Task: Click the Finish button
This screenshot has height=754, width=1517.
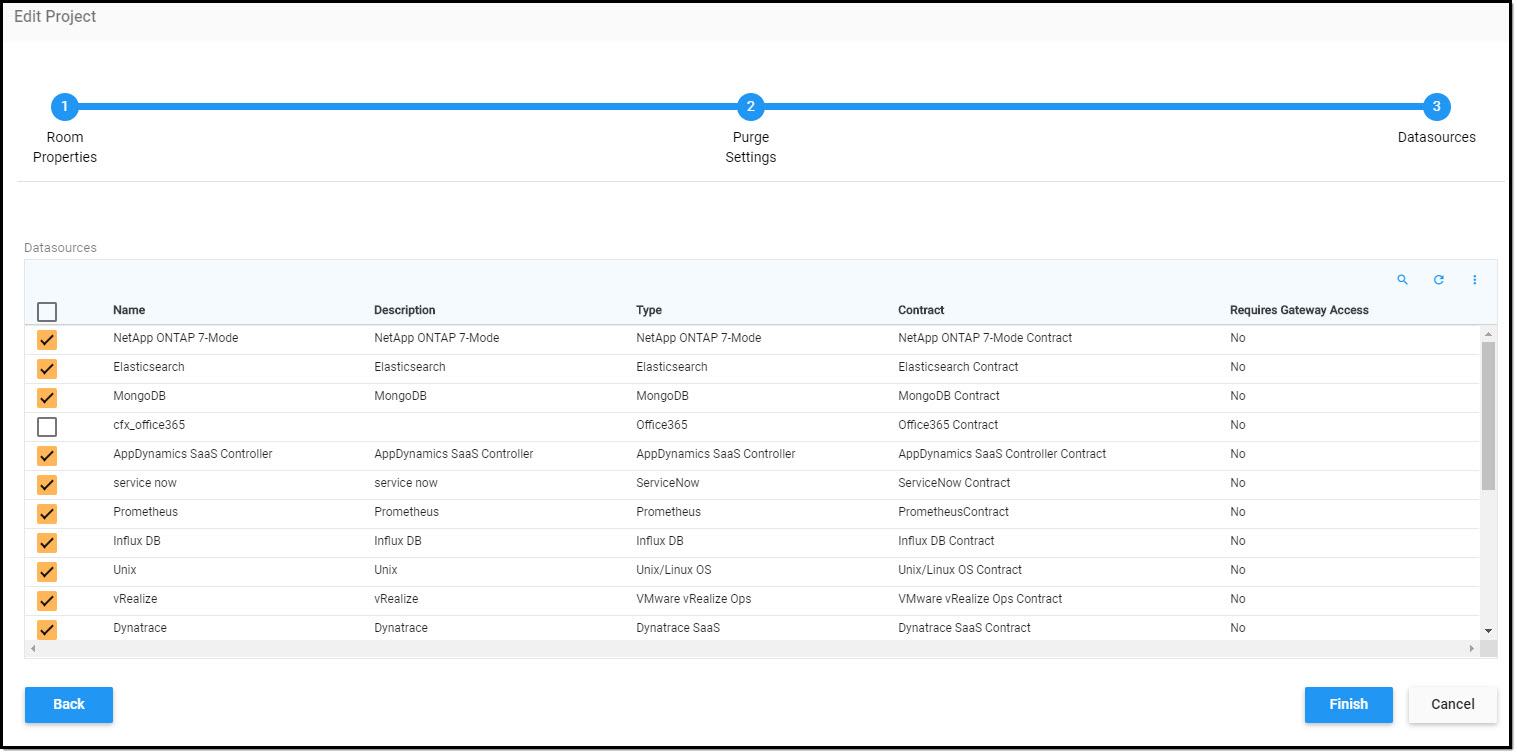Action: [x=1348, y=704]
